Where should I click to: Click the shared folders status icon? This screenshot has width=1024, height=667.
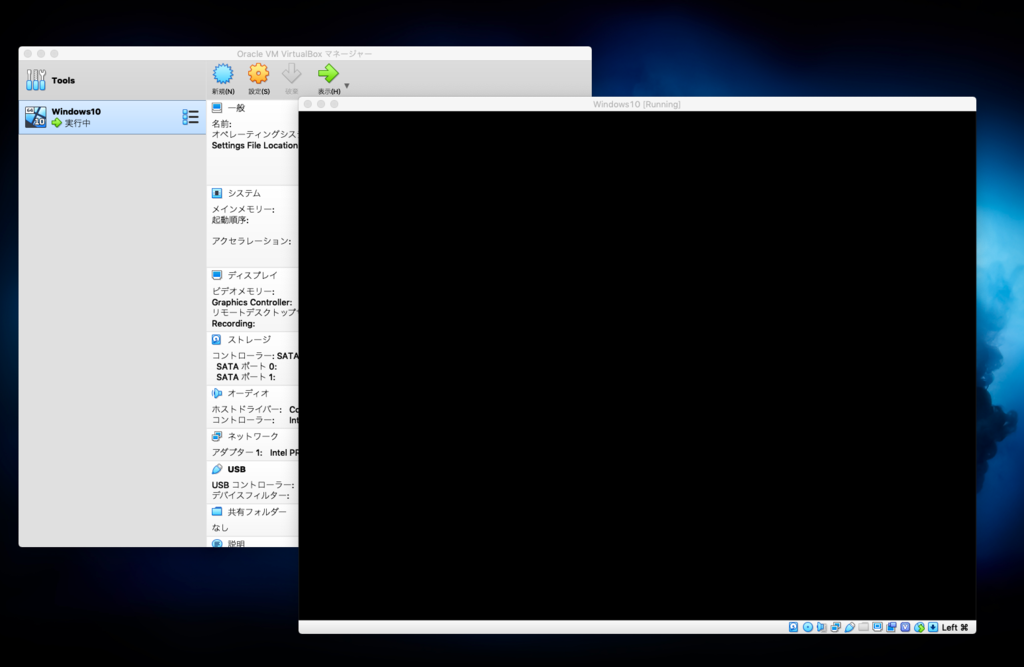click(863, 627)
